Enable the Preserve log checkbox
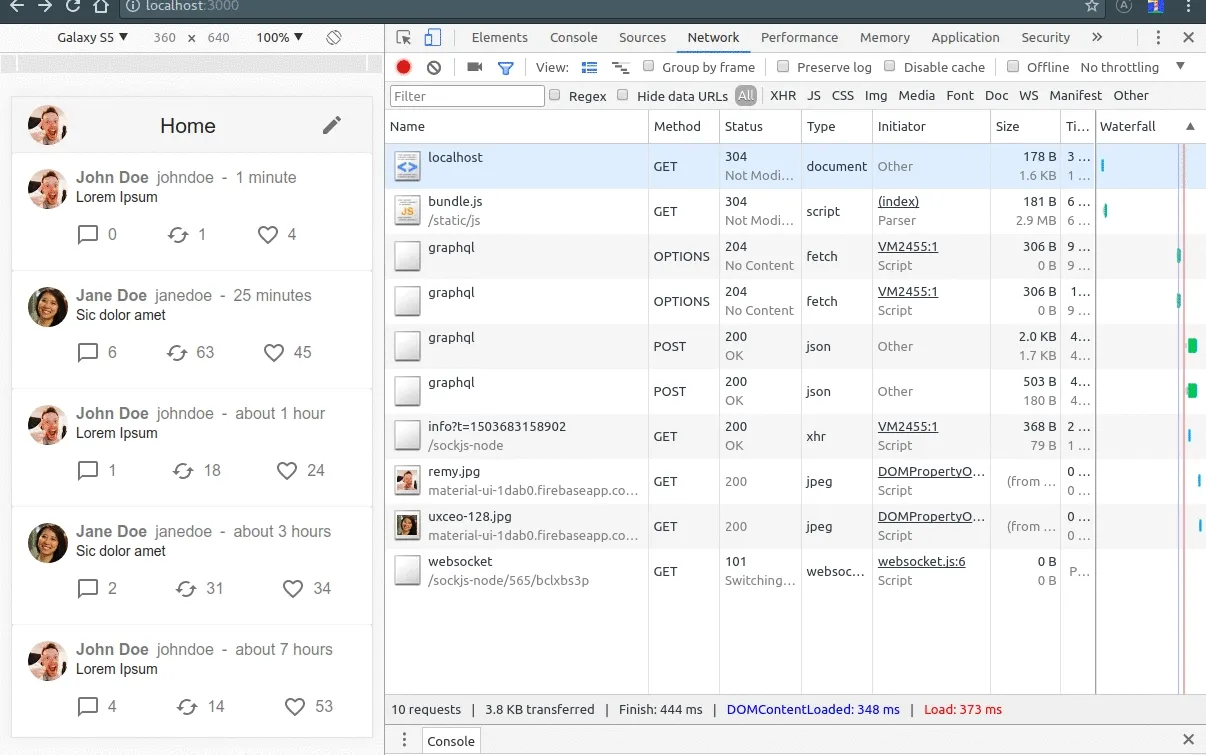Viewport: 1206px width, 755px height. tap(788, 67)
